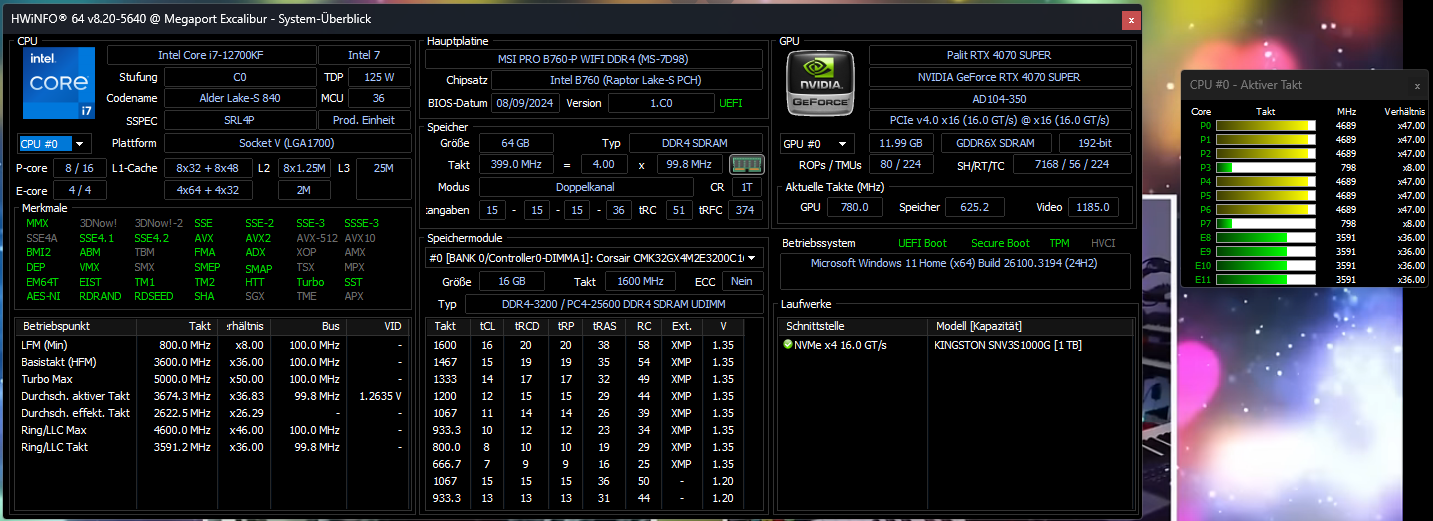This screenshot has height=521, width=1433.
Task: Click the Modell [Kapazität] column header
Action: 1030,326
